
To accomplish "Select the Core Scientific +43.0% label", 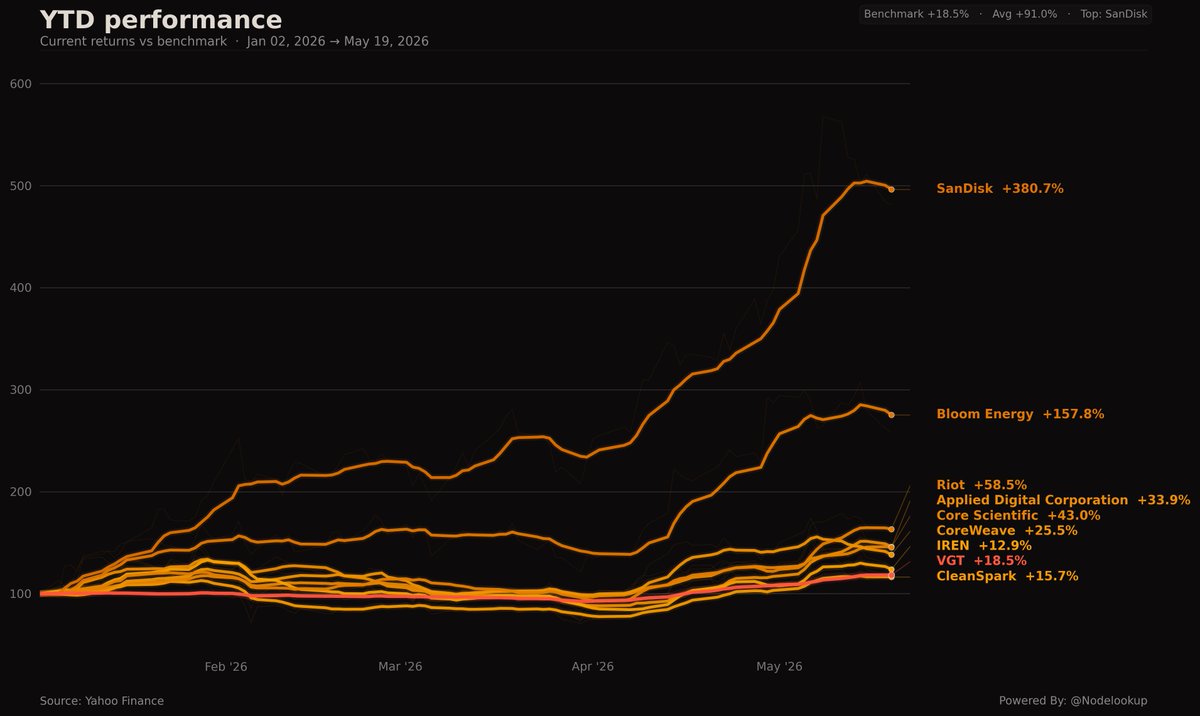I will pos(1018,515).
